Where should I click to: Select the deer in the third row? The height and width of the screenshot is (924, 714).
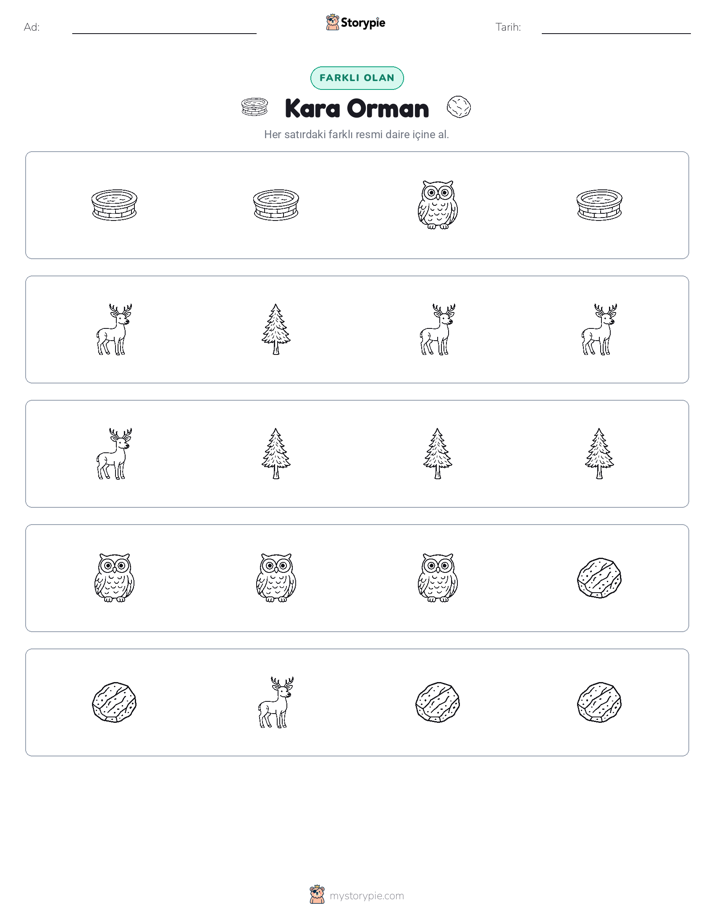[114, 454]
